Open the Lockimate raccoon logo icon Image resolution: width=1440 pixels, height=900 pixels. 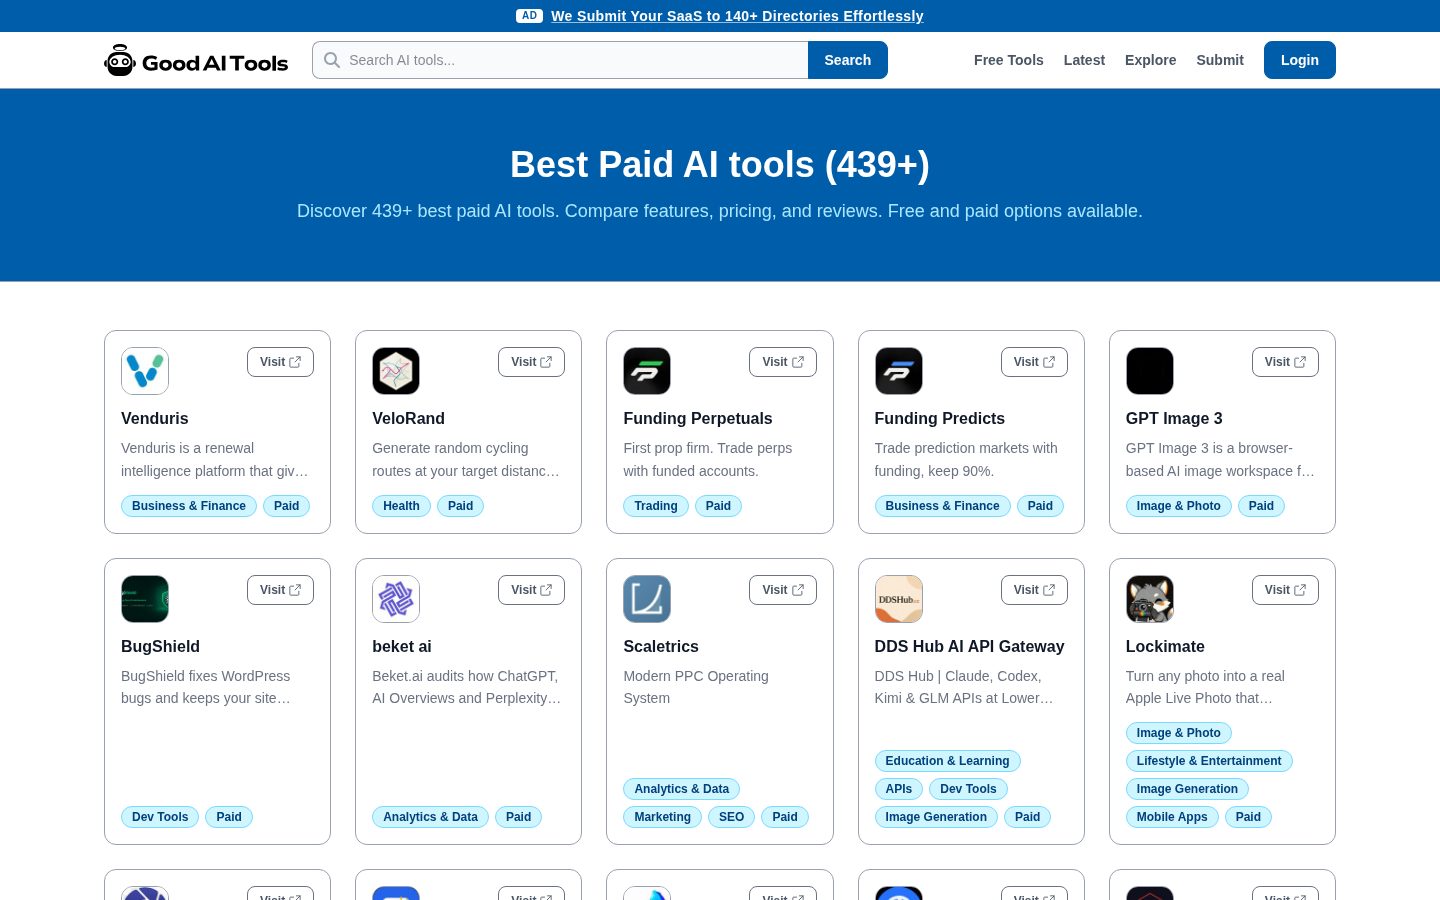(x=1150, y=599)
